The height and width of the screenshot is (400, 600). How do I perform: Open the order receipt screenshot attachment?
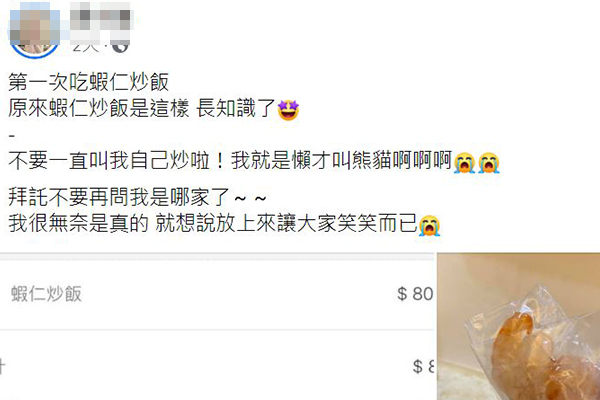click(x=217, y=327)
